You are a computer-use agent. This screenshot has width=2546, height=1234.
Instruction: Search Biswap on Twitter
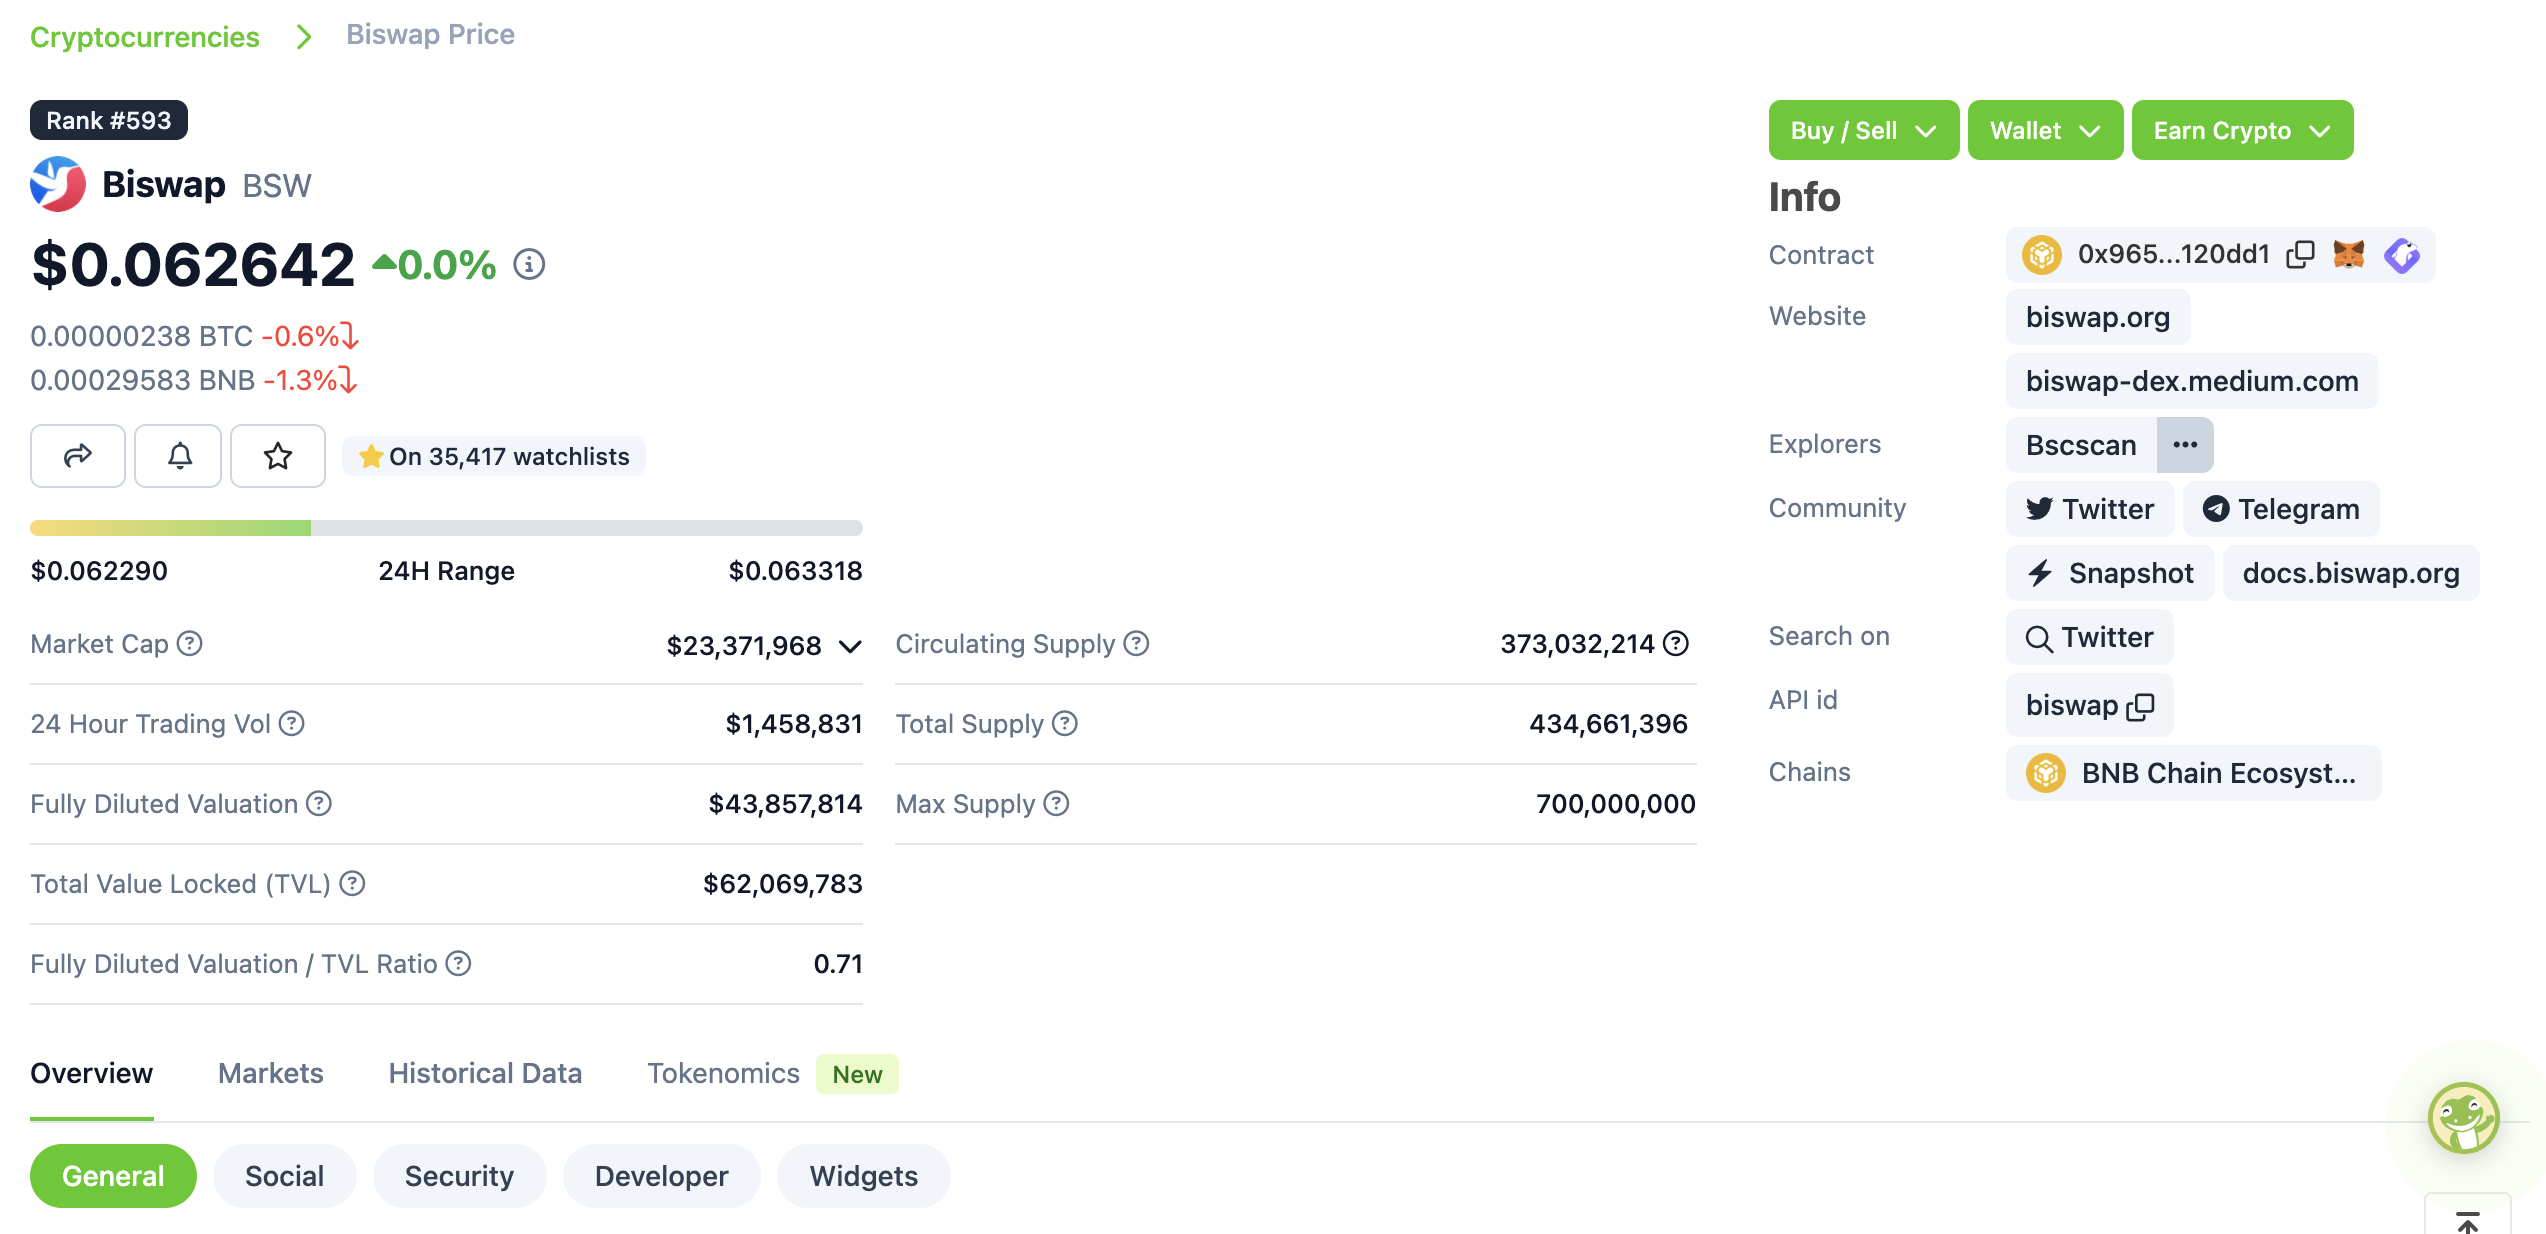(x=2089, y=637)
